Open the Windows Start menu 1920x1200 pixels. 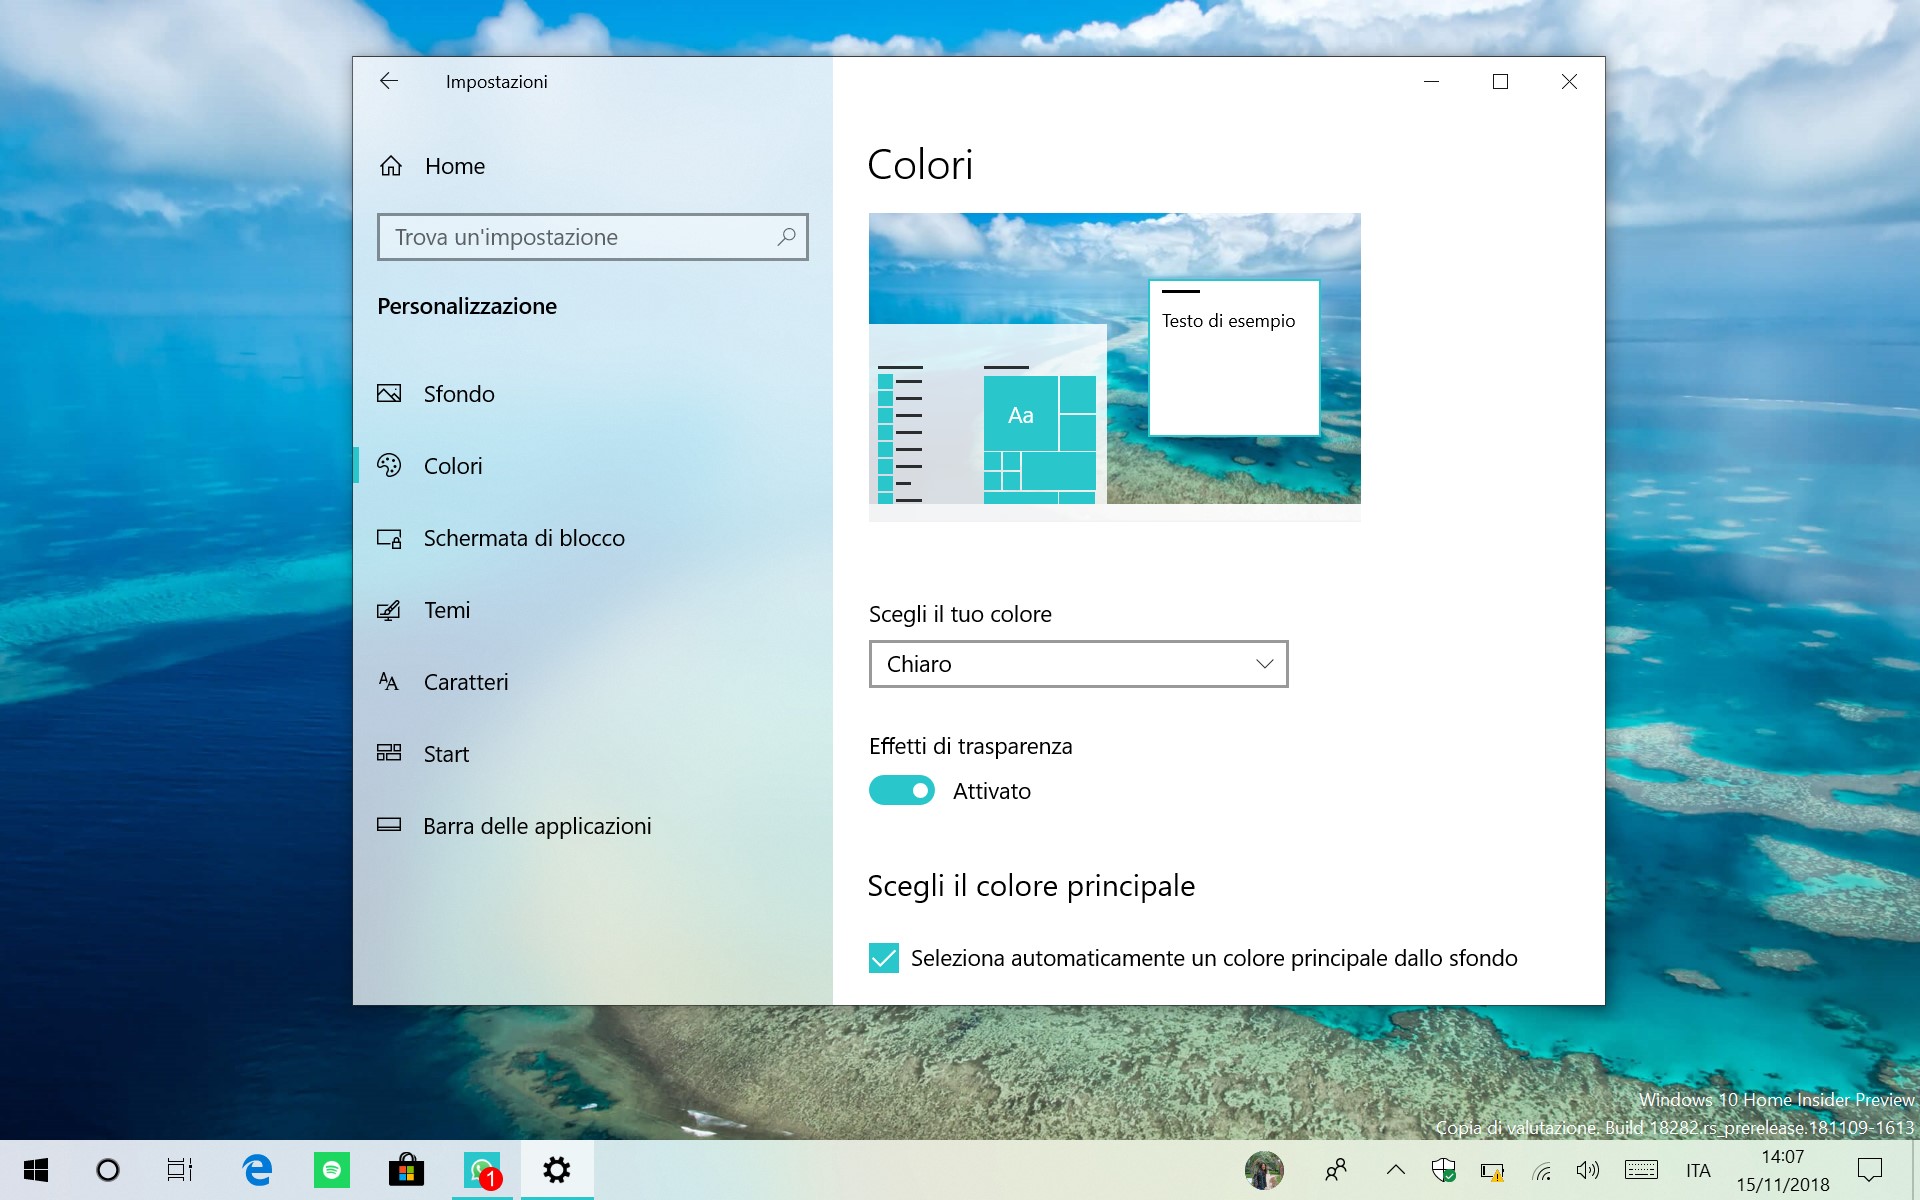tap(36, 1170)
